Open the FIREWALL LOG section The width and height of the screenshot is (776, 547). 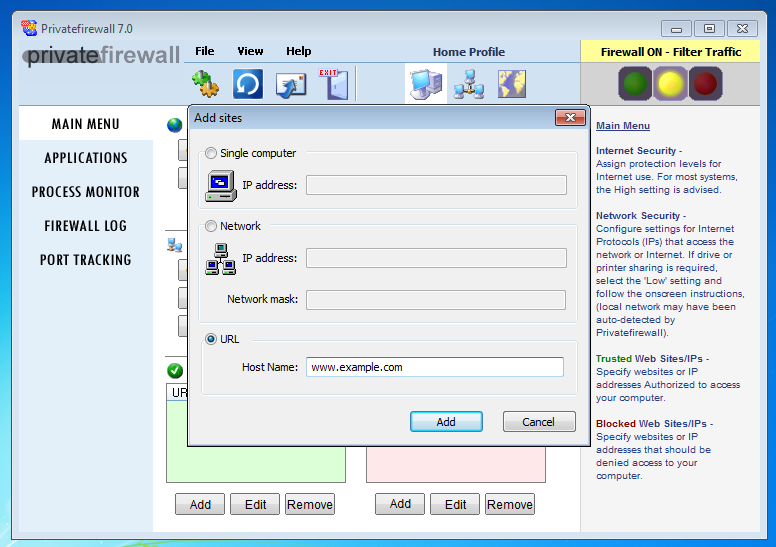pos(86,226)
